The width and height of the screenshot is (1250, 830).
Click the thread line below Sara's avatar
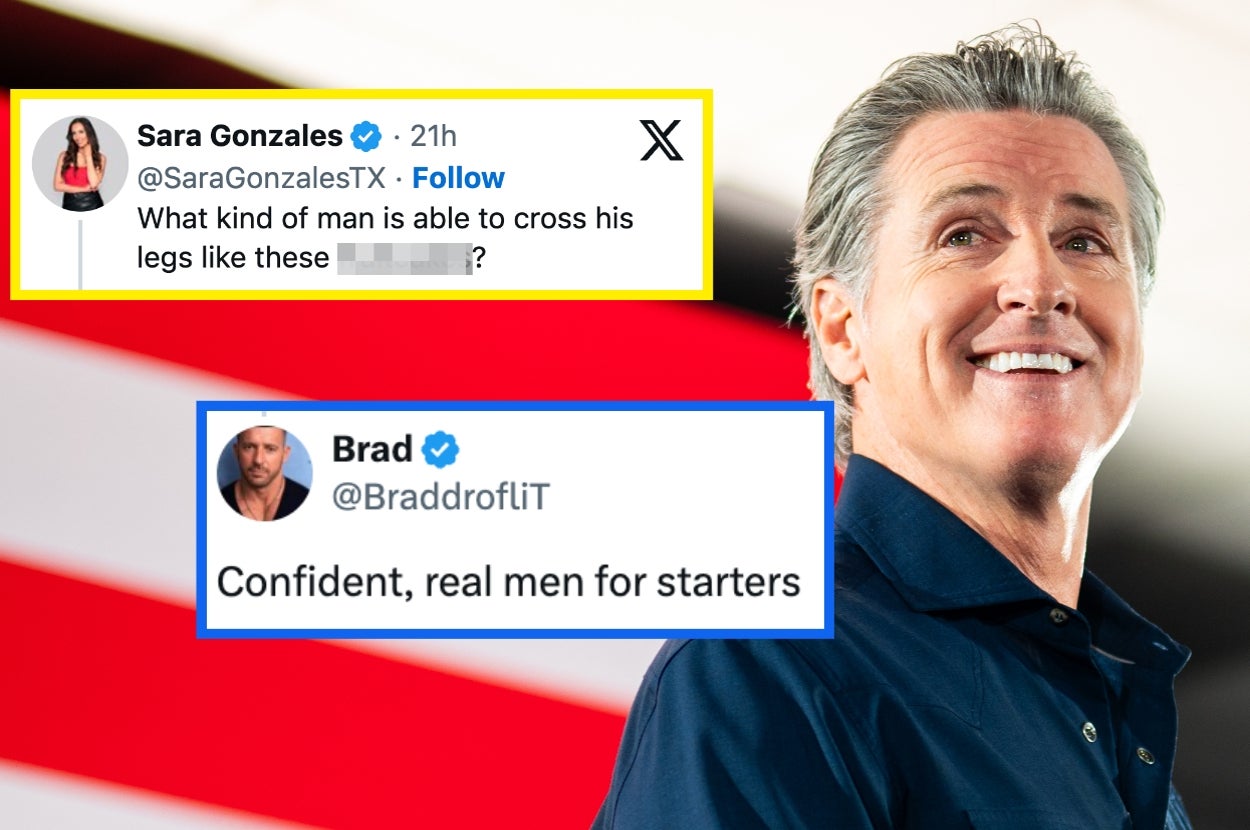click(80, 255)
